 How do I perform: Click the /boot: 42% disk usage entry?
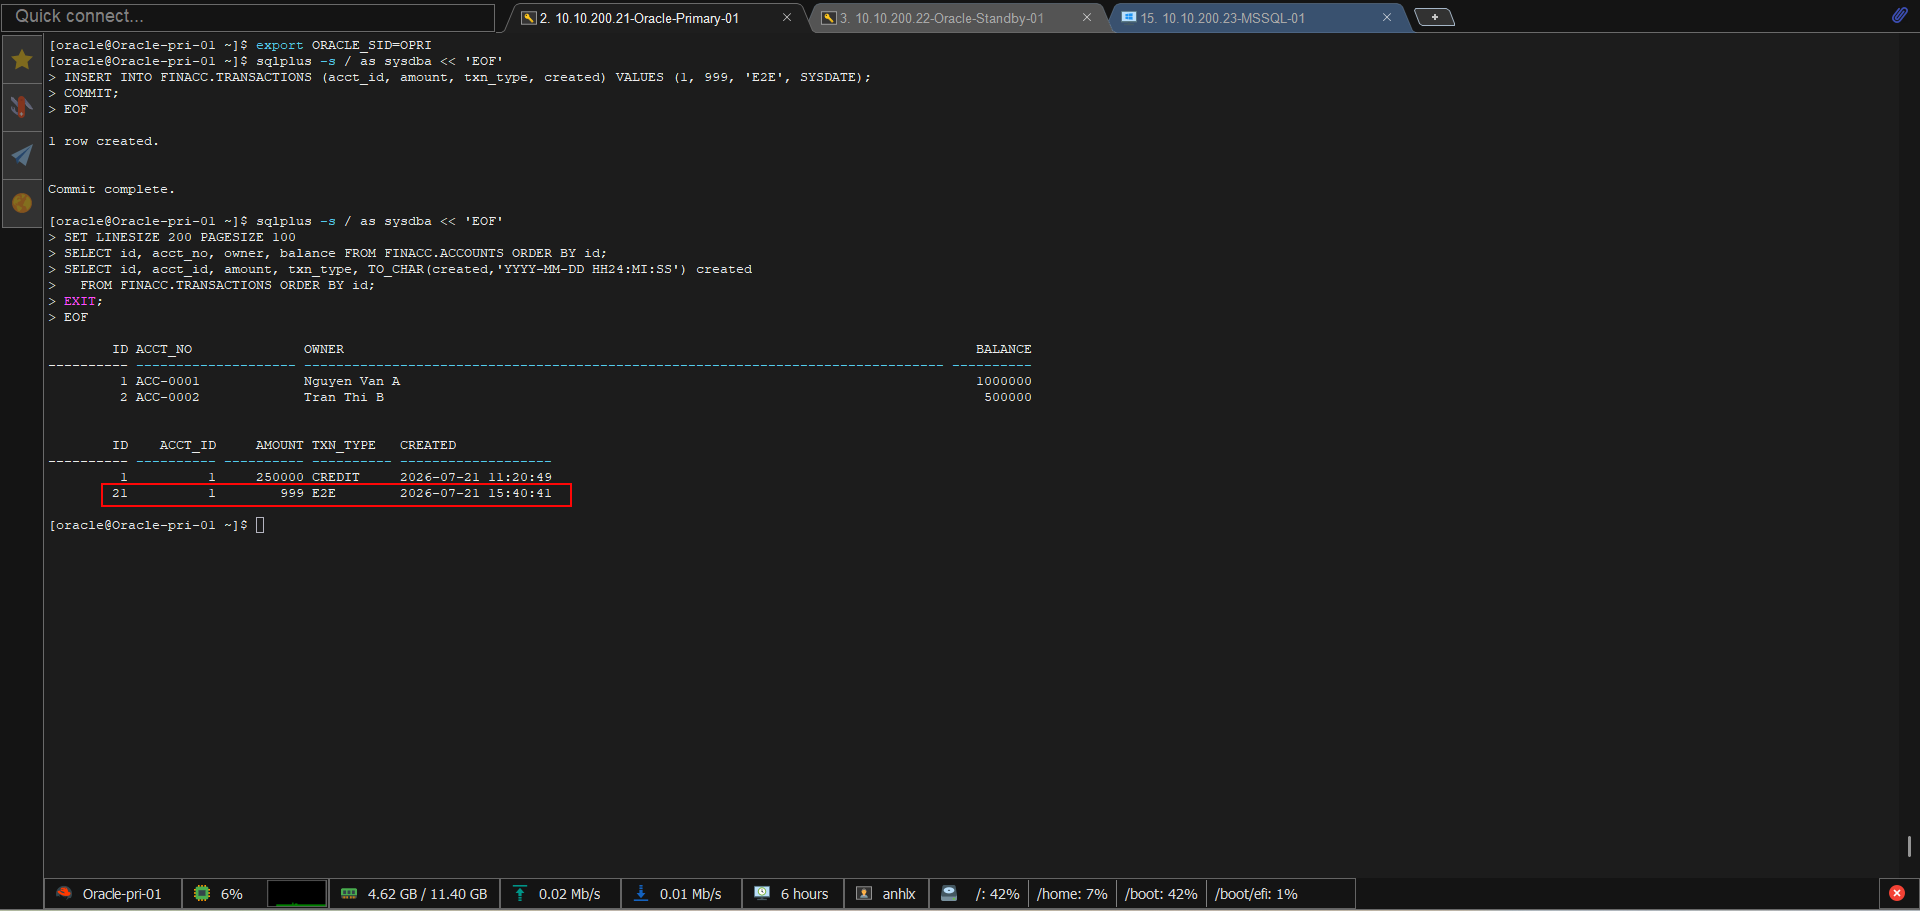[1161, 894]
